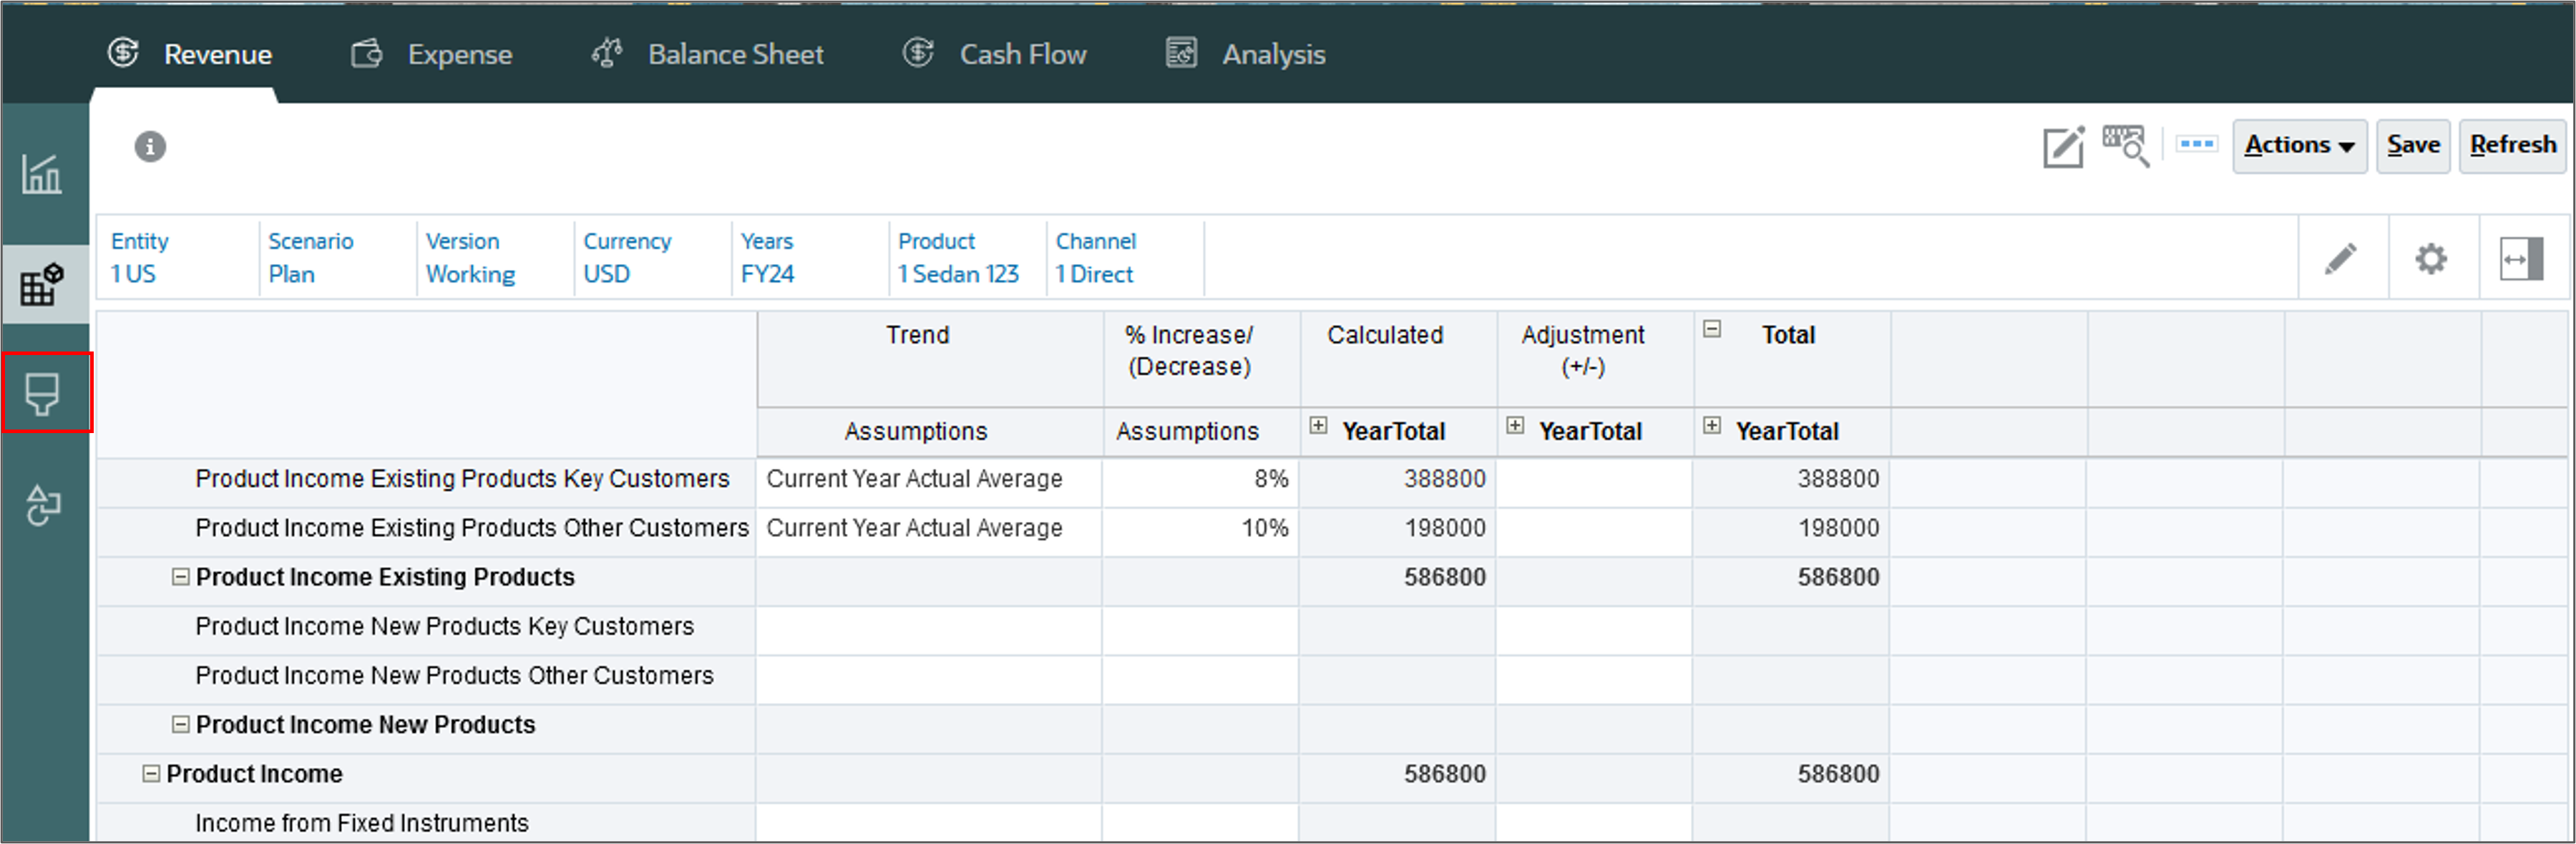This screenshot has width=2576, height=844.
Task: Click the Cash Flow coin icon
Action: [919, 53]
